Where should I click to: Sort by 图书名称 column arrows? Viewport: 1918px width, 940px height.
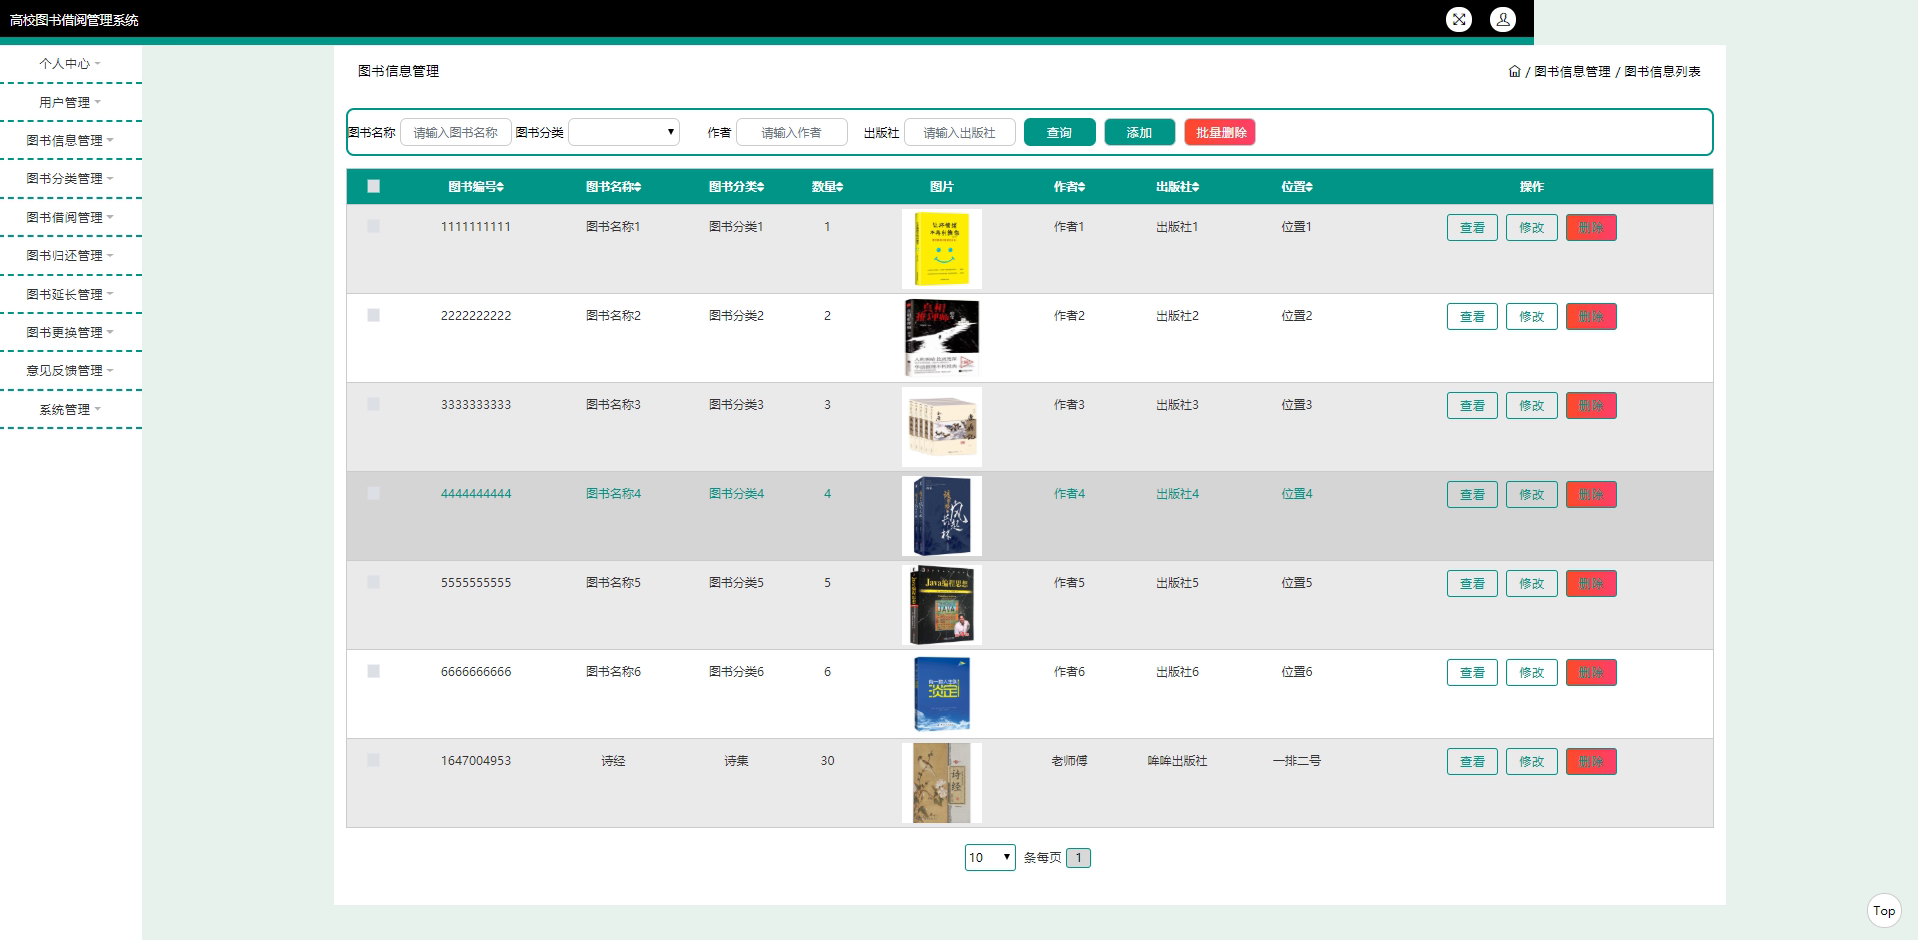click(x=637, y=187)
